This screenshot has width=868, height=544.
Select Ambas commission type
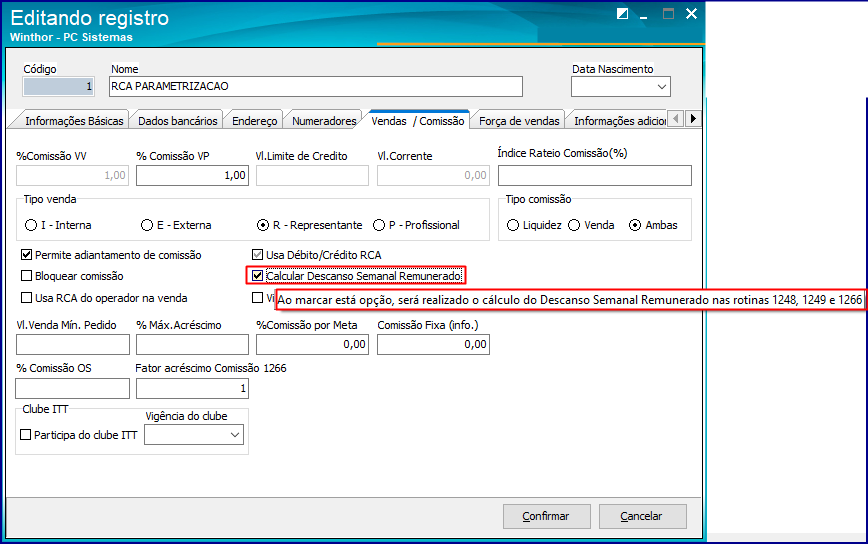click(654, 225)
